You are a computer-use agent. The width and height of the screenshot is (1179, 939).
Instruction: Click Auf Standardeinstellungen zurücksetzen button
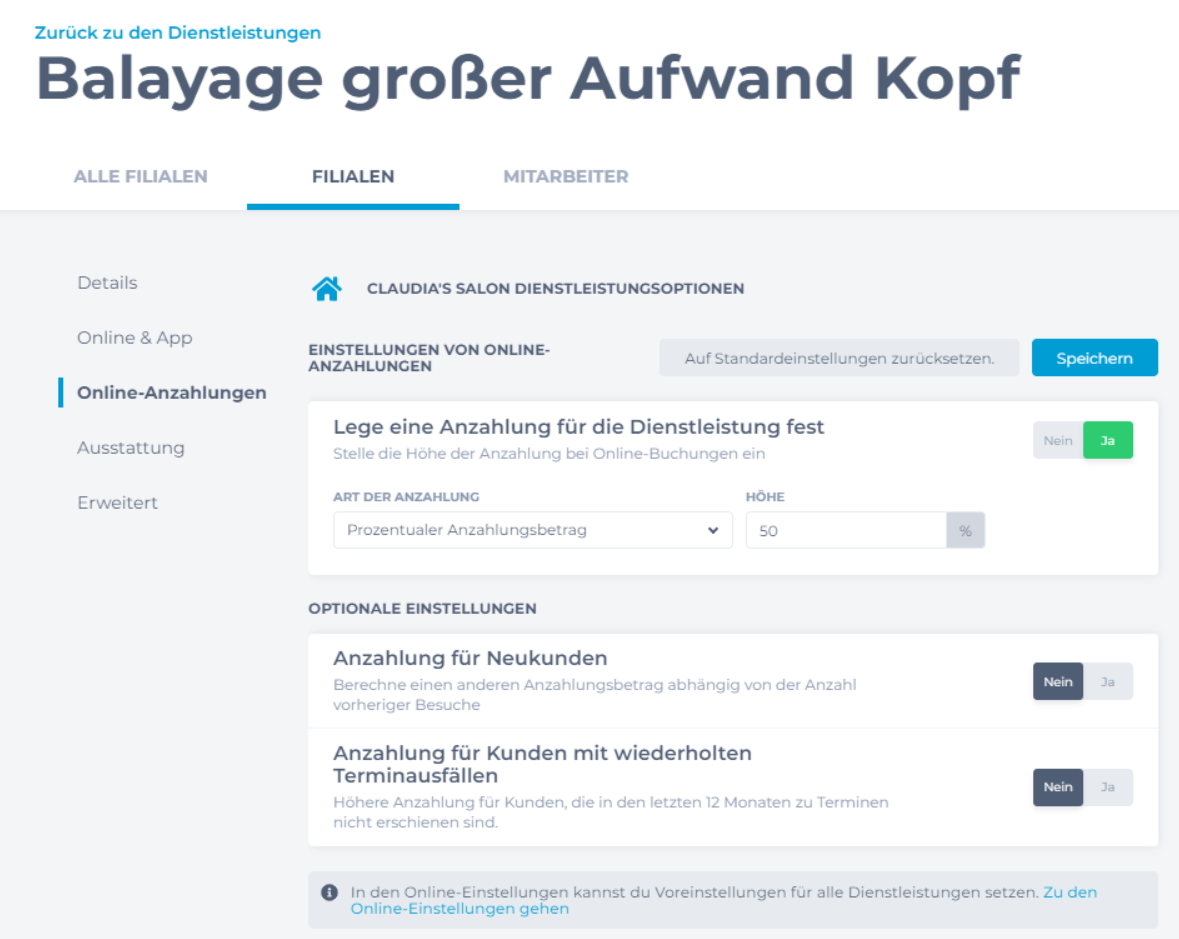click(839, 358)
